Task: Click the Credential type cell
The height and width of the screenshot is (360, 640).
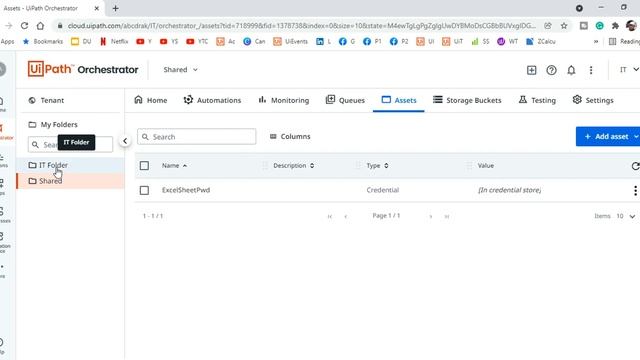Action: click(x=382, y=190)
